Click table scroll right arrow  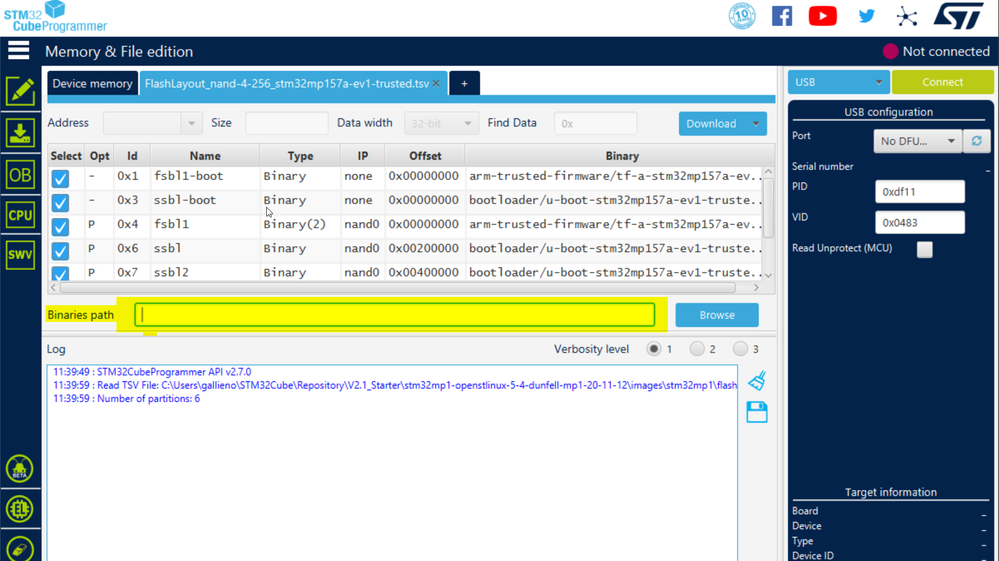point(756,288)
